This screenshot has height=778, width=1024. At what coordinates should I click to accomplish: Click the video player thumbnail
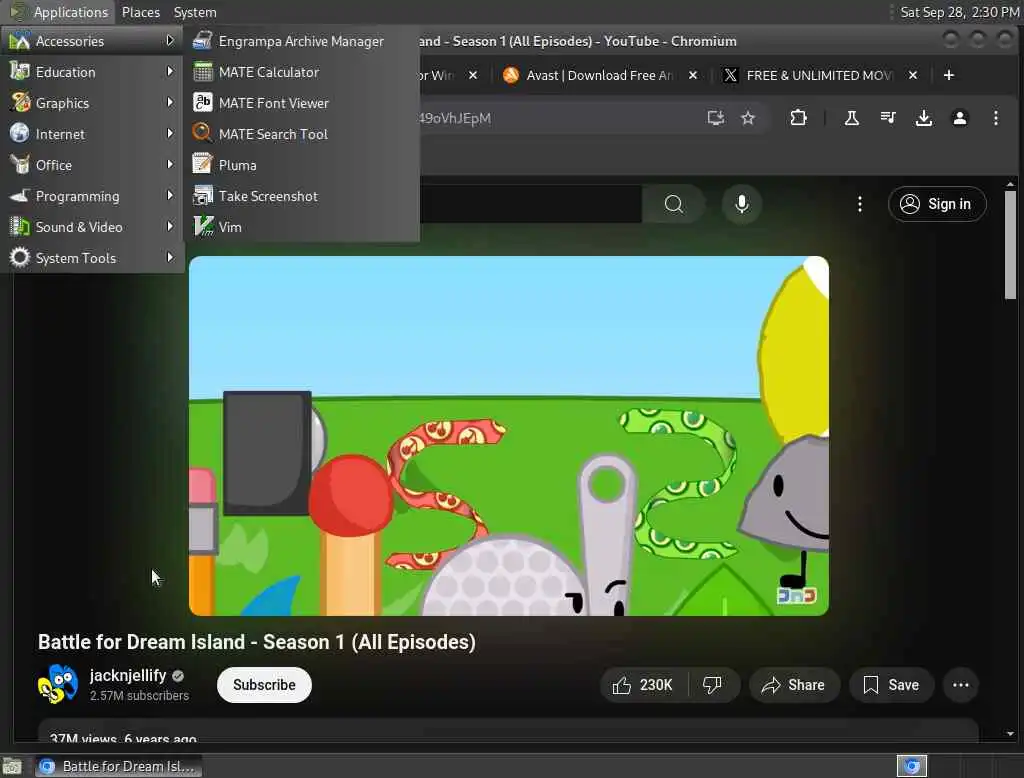coord(509,436)
